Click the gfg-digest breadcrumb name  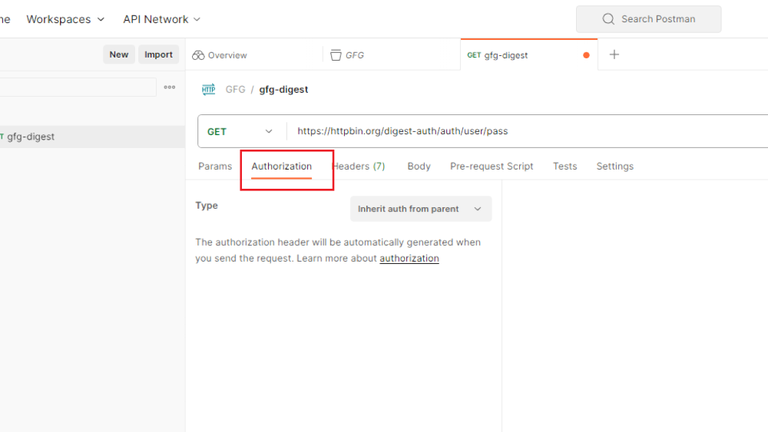[284, 90]
